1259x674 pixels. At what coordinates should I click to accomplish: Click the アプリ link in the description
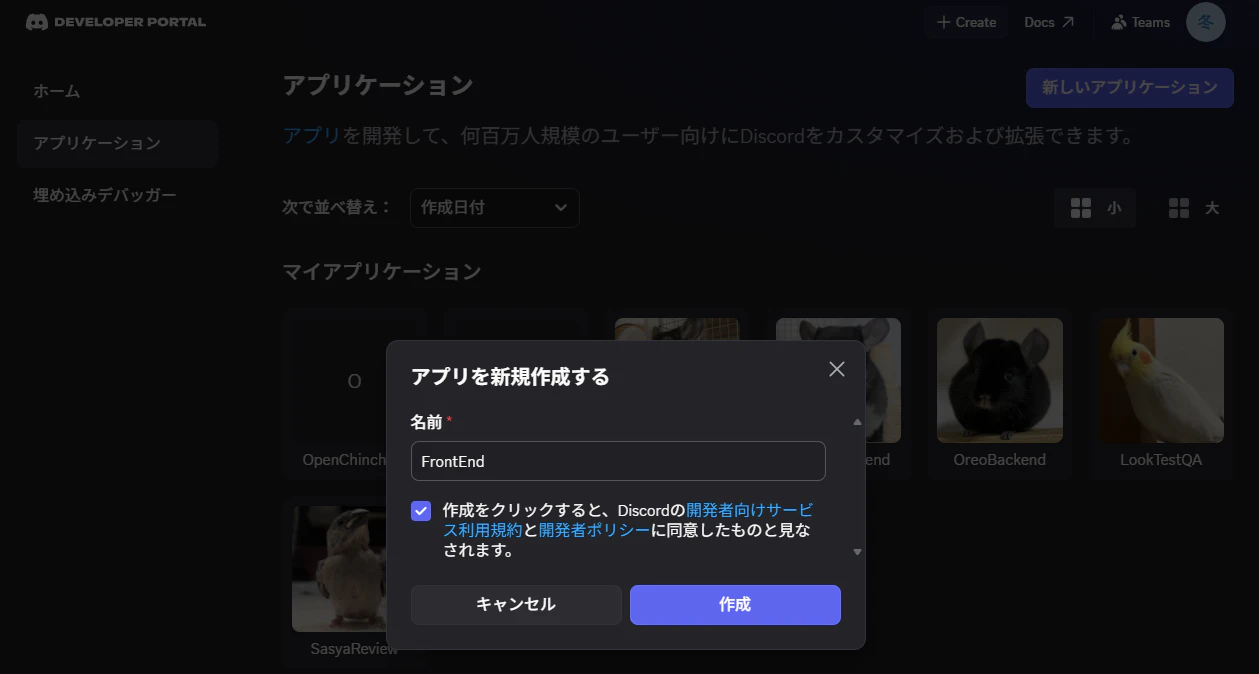point(313,136)
